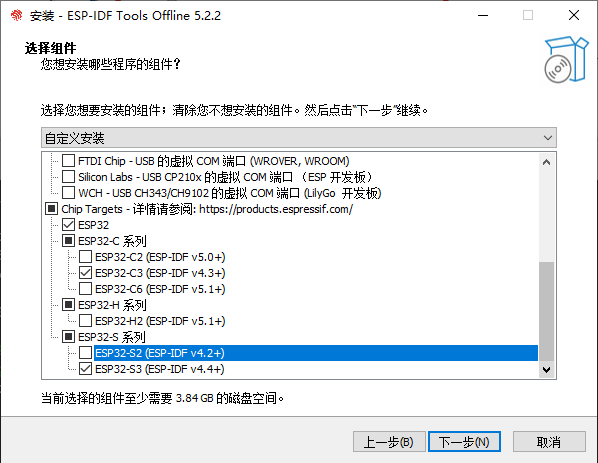
Task: Go back with 上一步(B) button
Action: [389, 442]
